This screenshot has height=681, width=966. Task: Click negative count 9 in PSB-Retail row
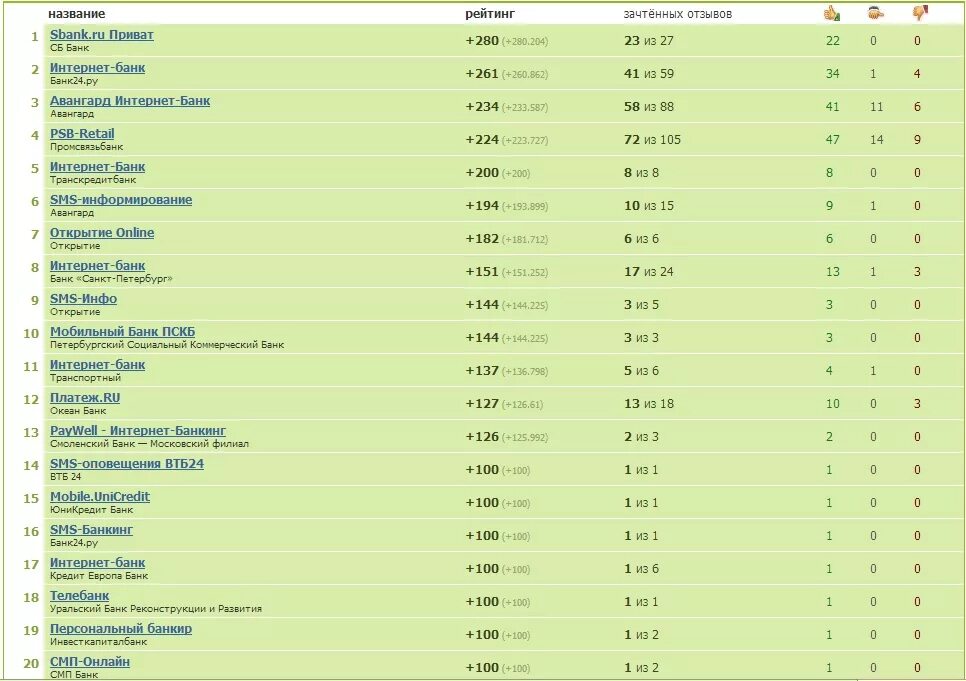[x=917, y=139]
